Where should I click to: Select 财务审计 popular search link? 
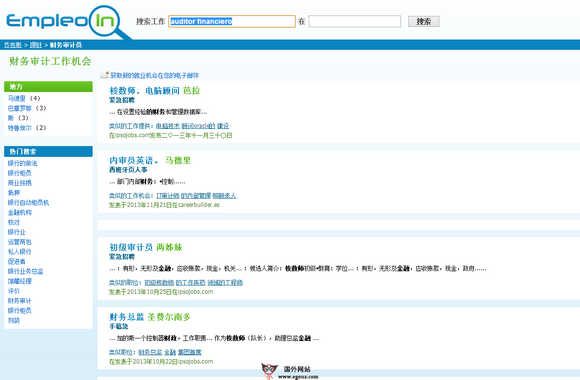(20, 301)
